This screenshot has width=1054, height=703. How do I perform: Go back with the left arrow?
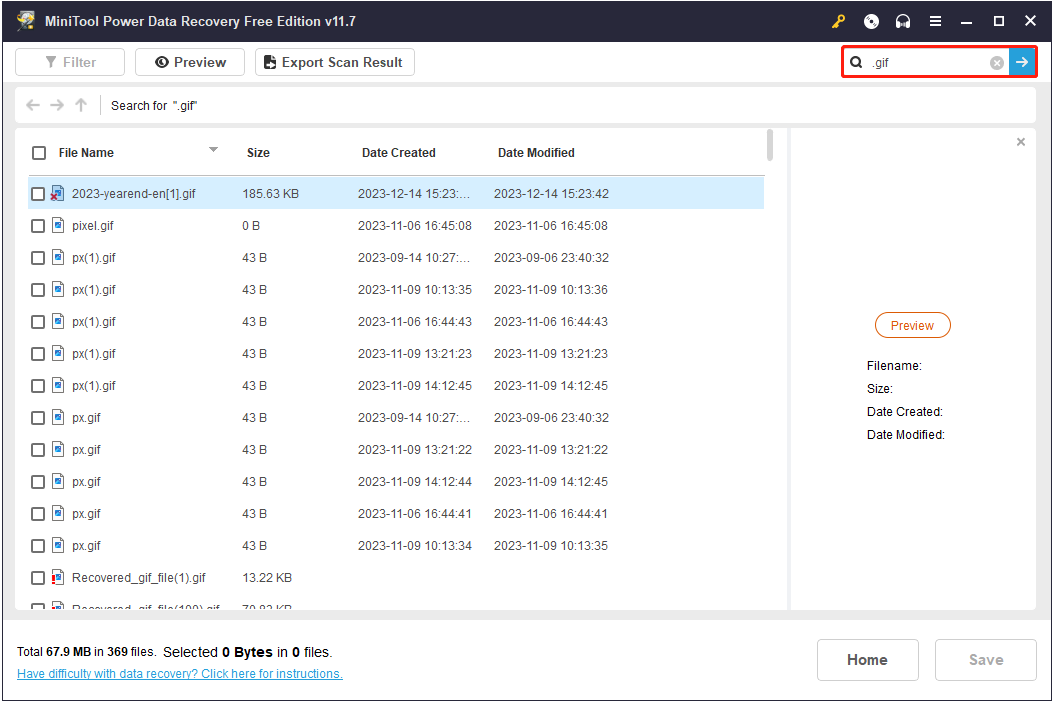click(32, 106)
